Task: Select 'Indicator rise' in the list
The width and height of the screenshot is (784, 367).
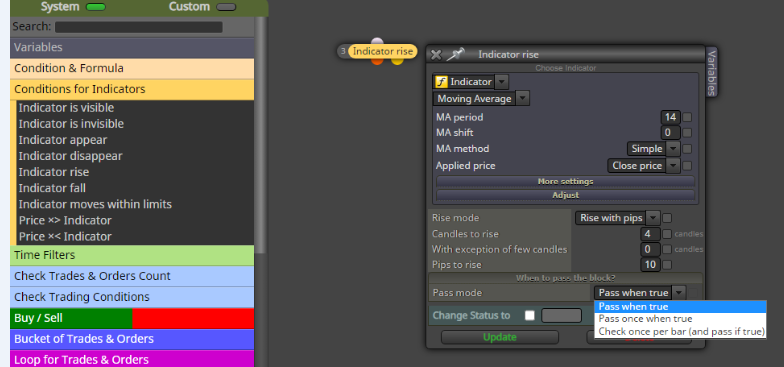Action: point(54,172)
